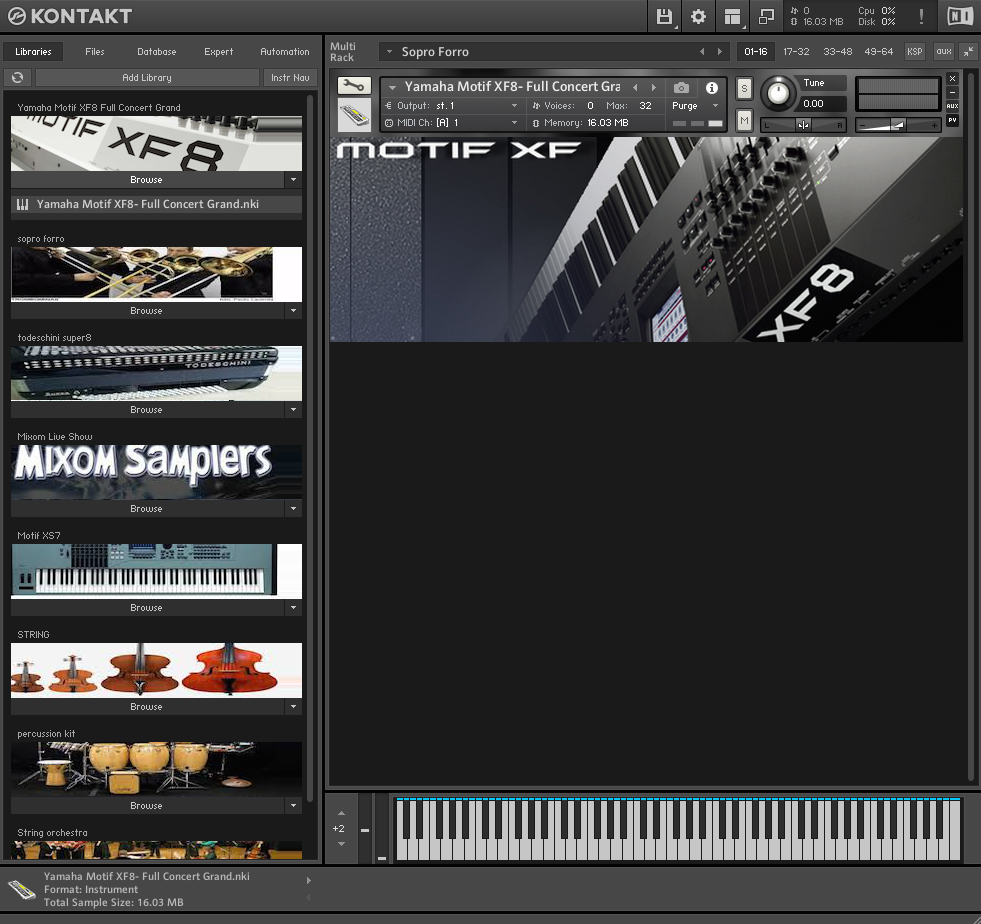Image resolution: width=981 pixels, height=924 pixels.
Task: Minimize the instrument header with minus button
Action: pos(952,93)
